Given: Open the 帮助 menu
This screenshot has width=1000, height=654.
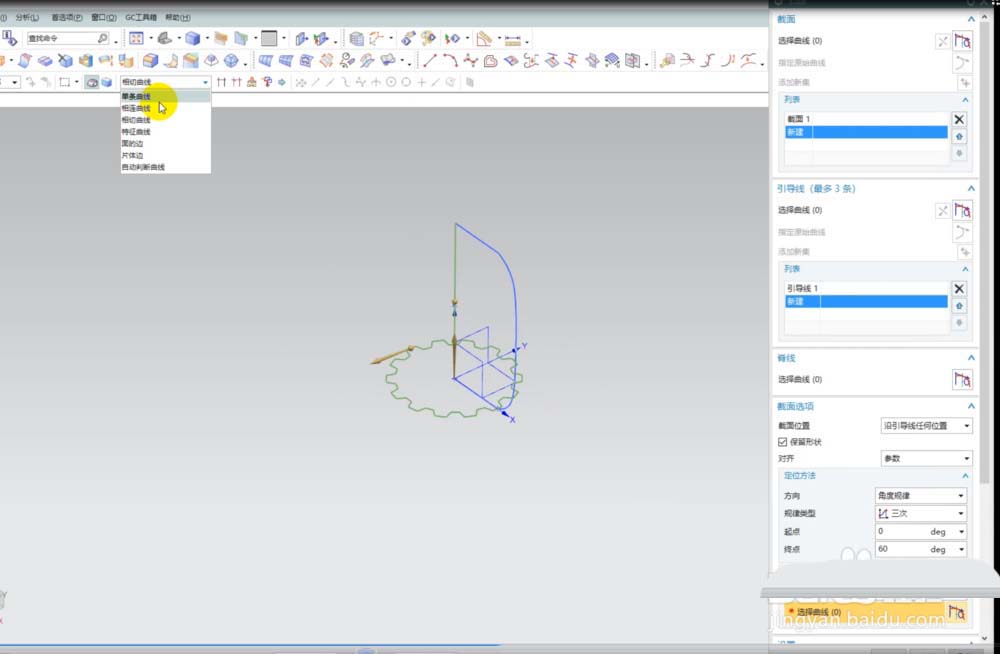Looking at the screenshot, I should [177, 18].
